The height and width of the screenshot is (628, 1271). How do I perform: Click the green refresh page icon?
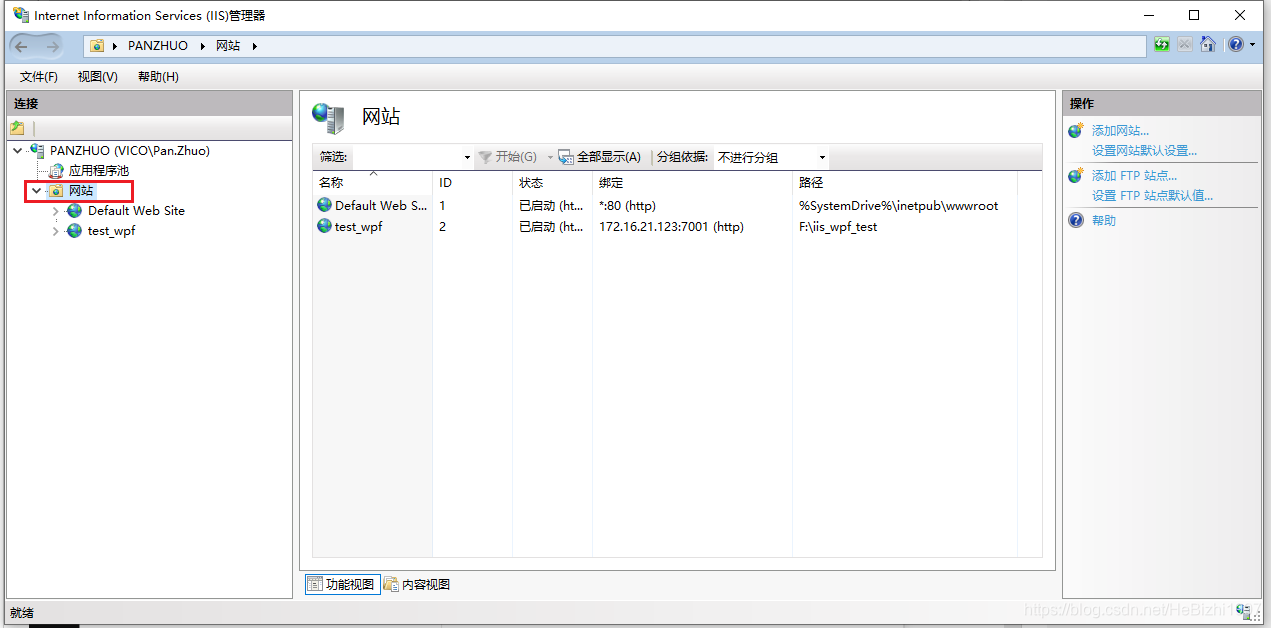(1161, 45)
